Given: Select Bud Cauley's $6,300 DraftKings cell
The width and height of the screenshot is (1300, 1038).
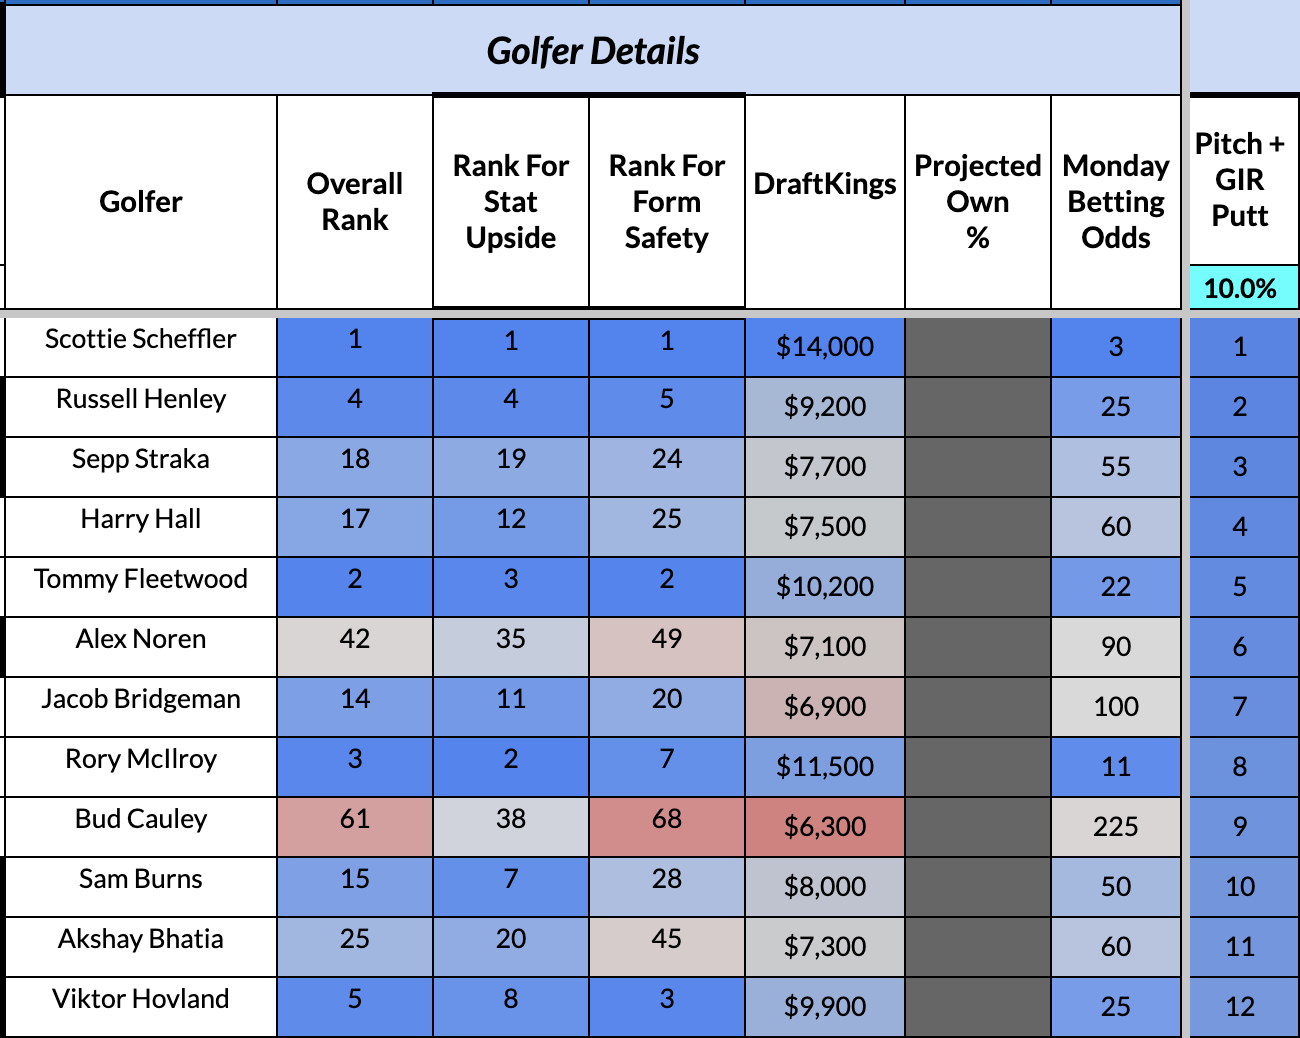Looking at the screenshot, I should point(825,827).
